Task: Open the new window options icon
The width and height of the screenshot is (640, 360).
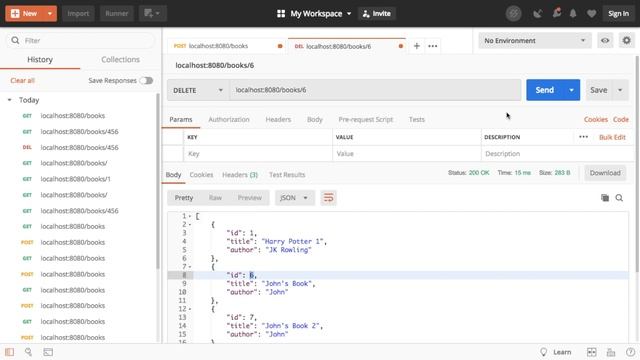Action: pyautogui.click(x=152, y=13)
